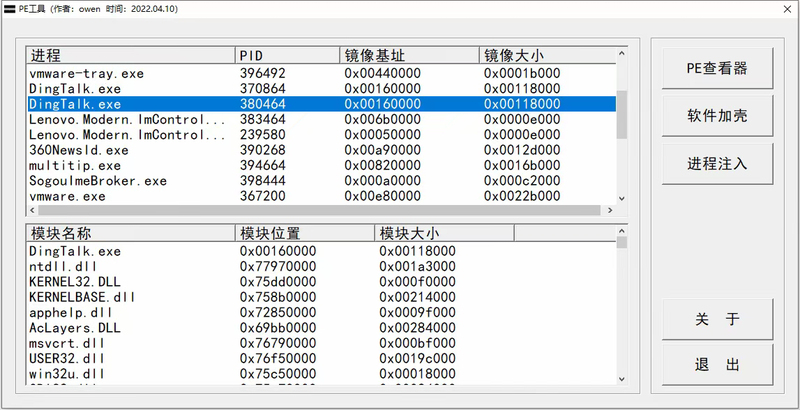
Task: Click the USER32.dll module row
Action: tap(321, 358)
